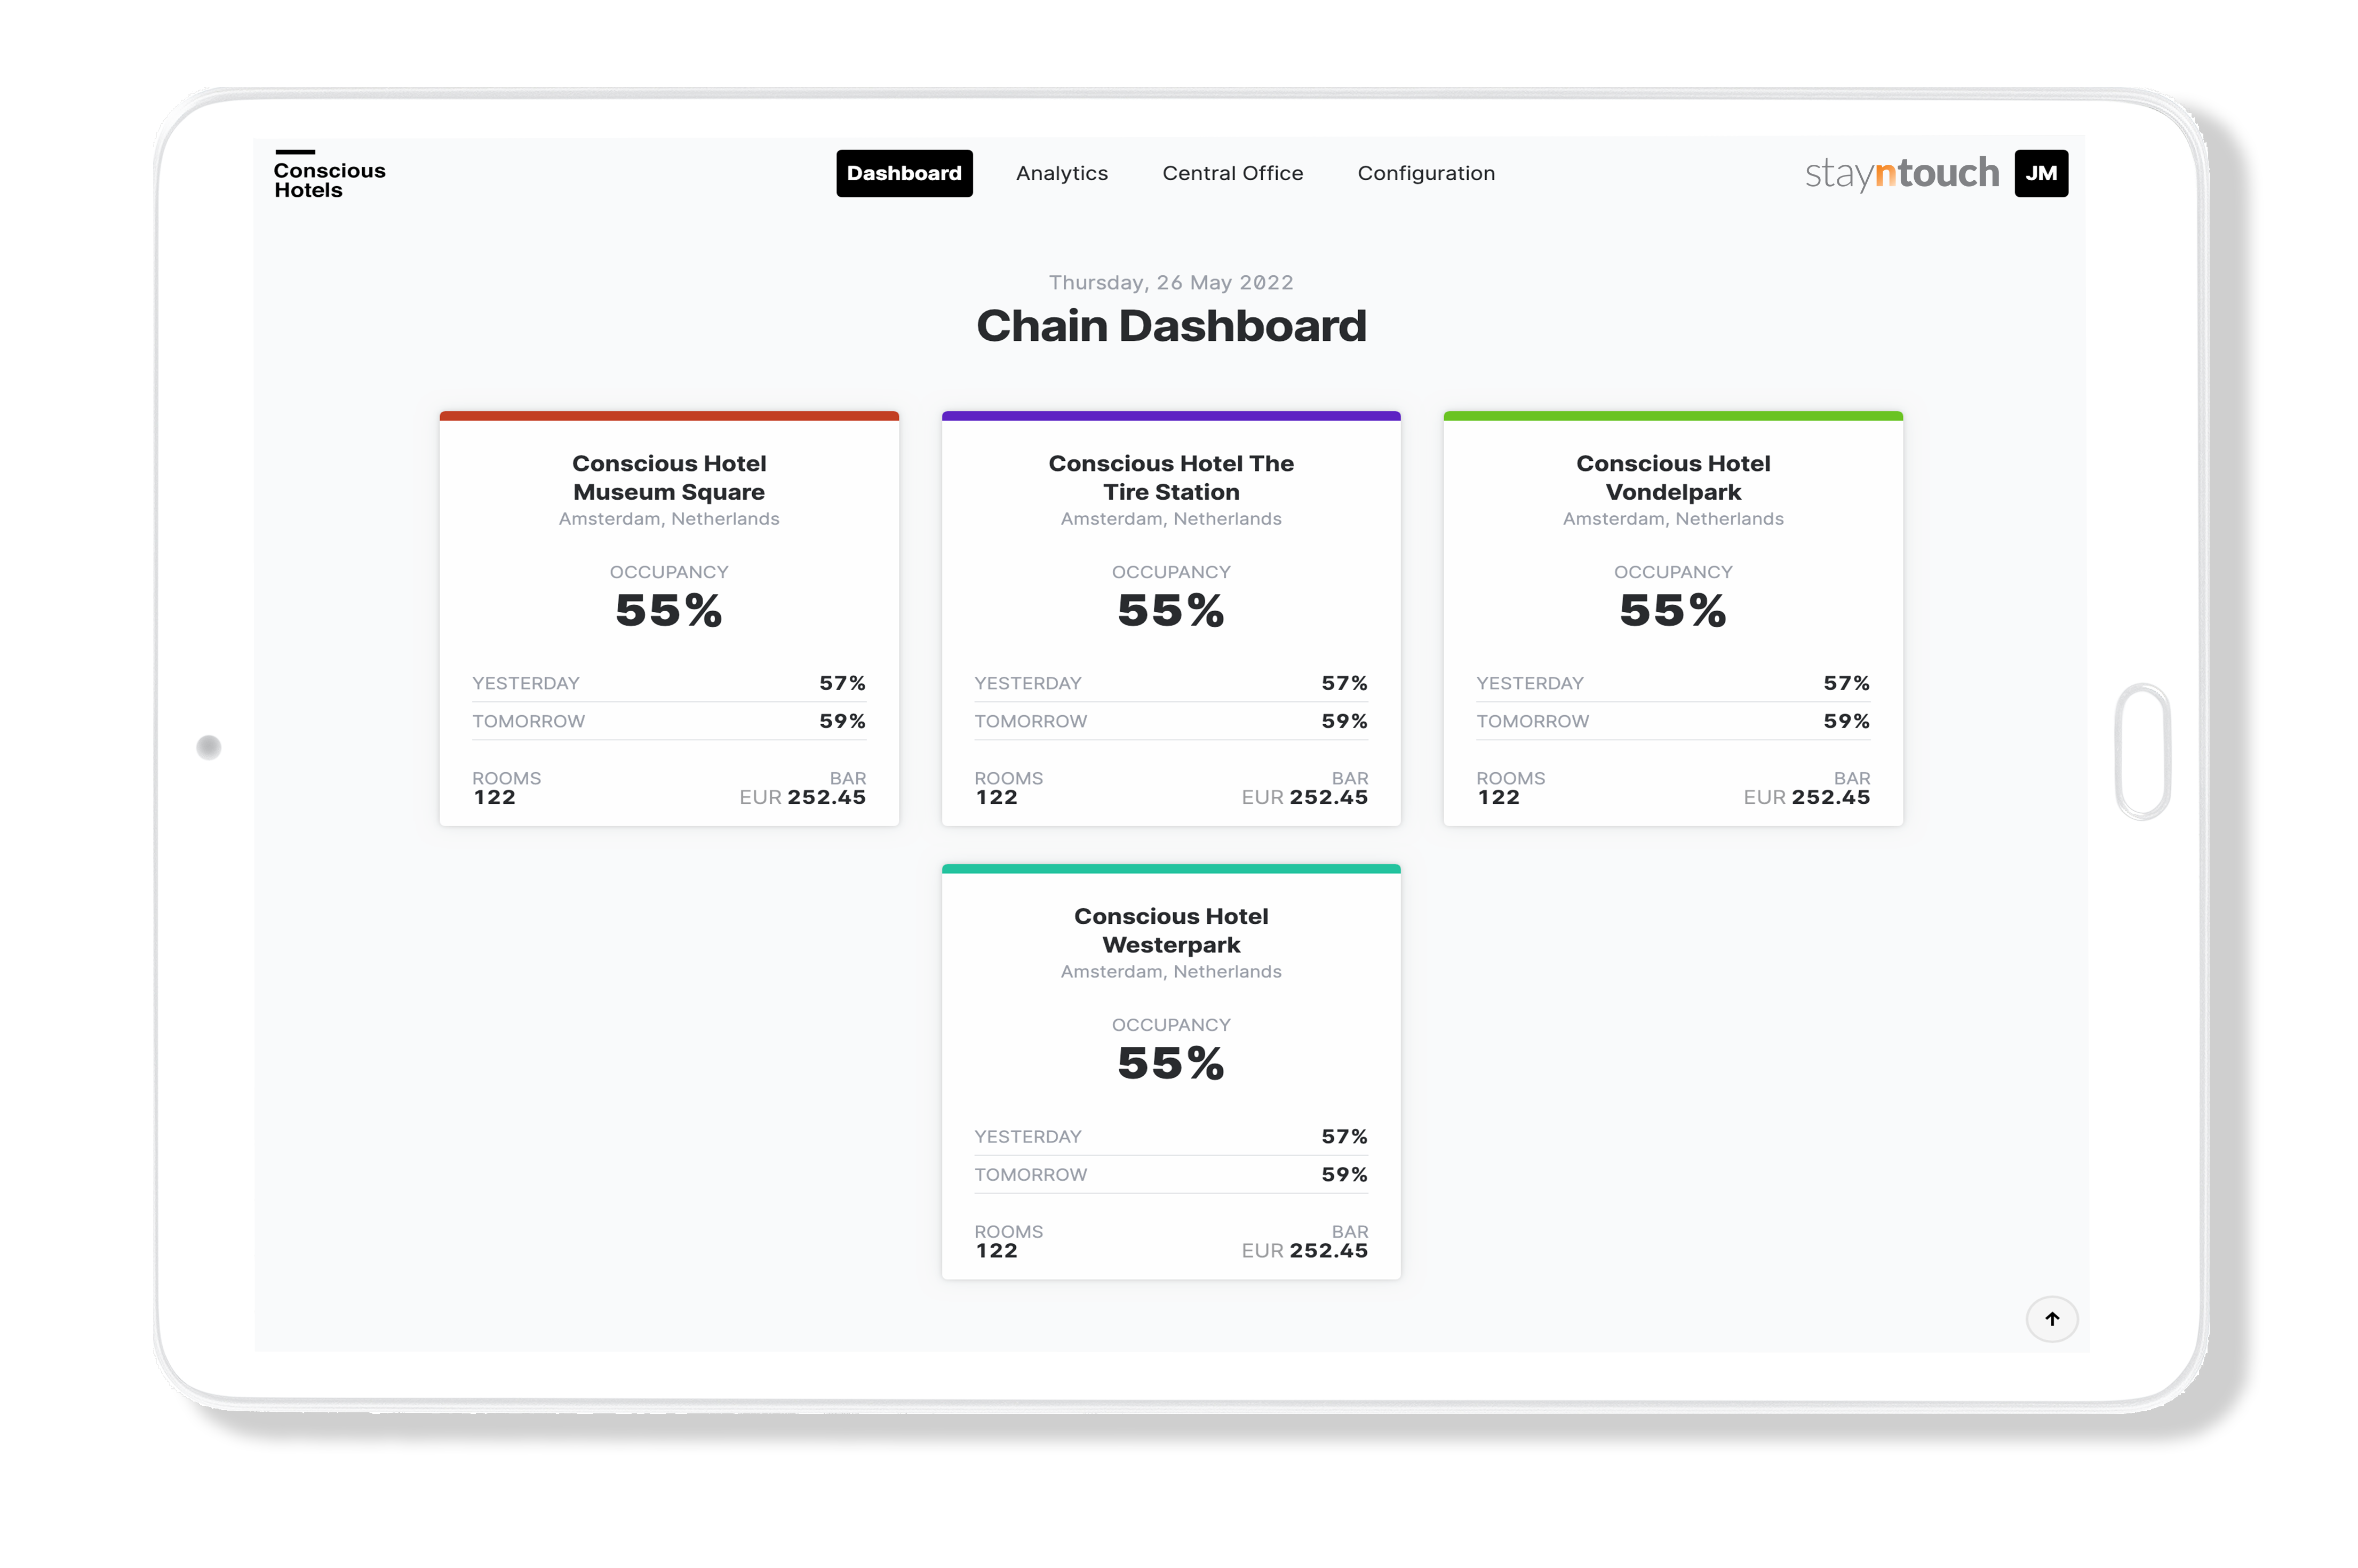This screenshot has height=1568, width=2358.
Task: Click Museum Square BAR EUR 252.45
Action: (802, 798)
